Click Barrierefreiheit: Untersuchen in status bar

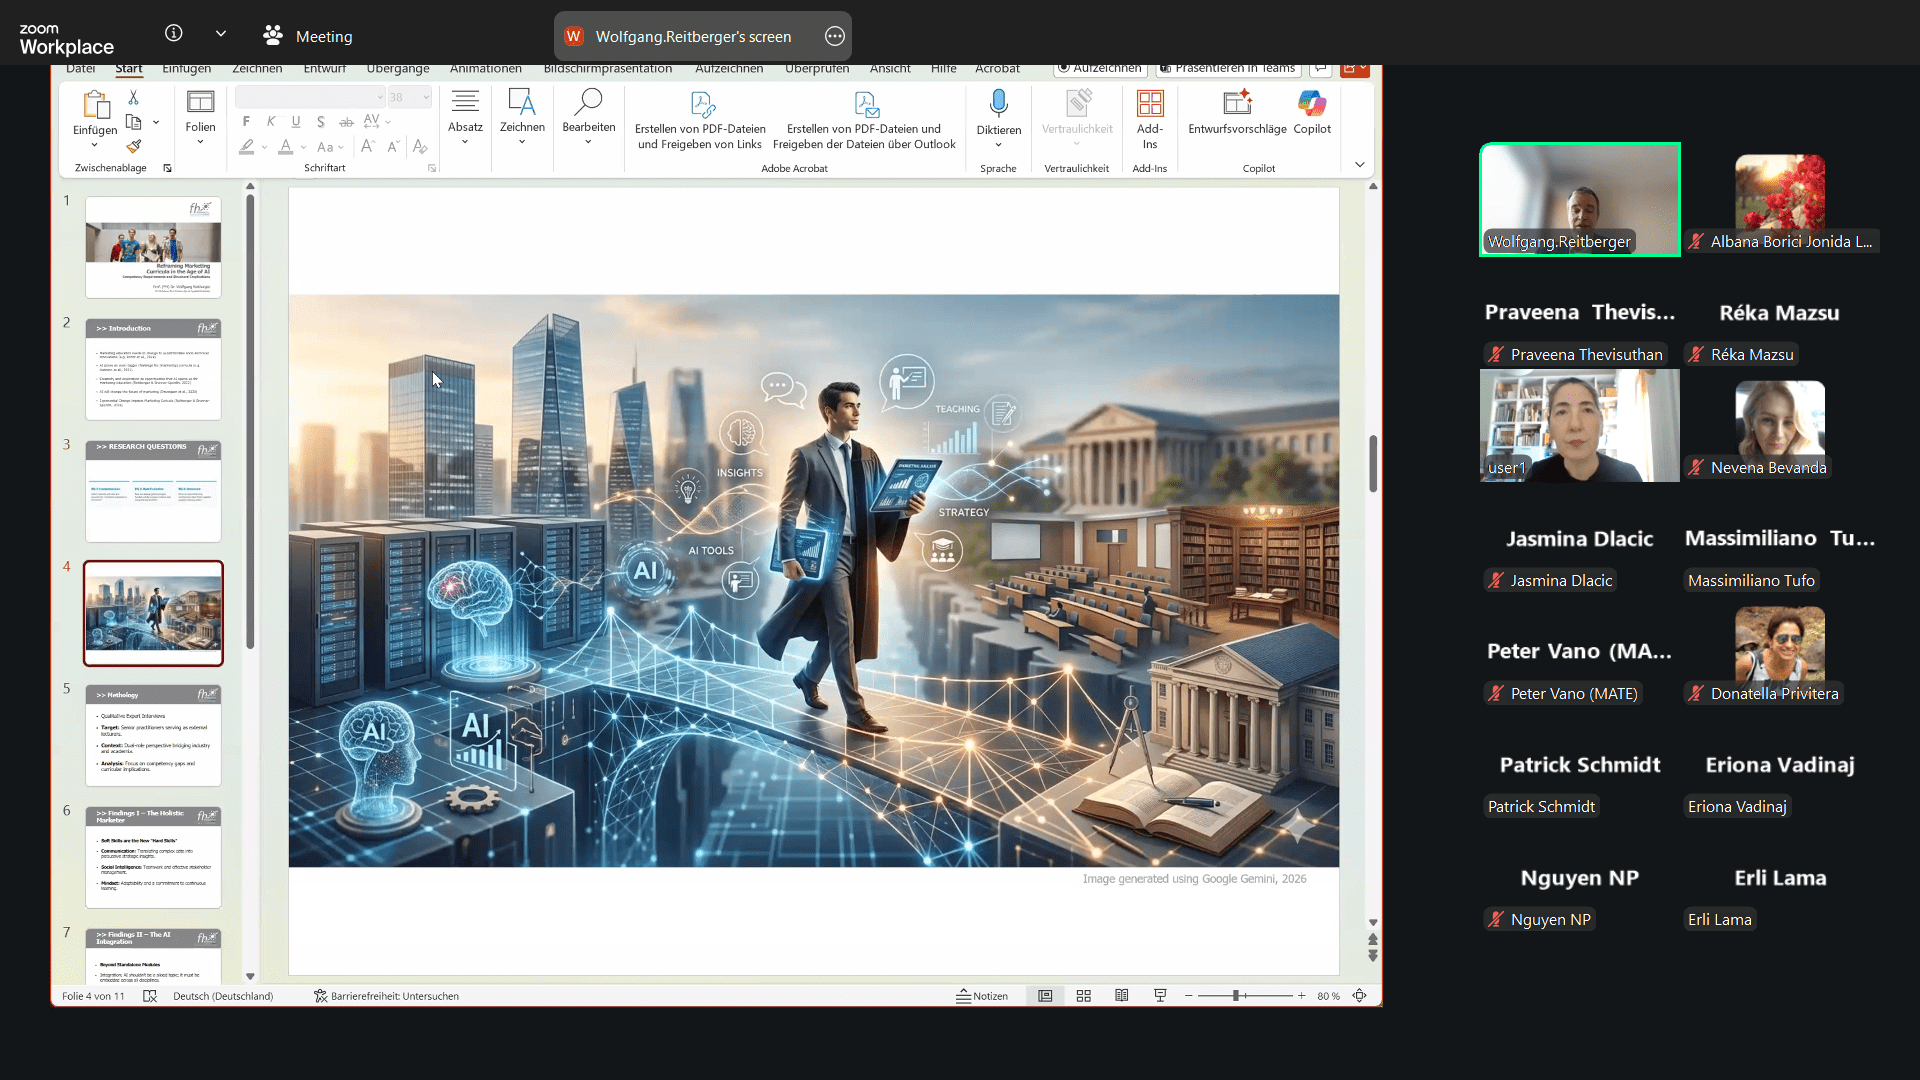tap(386, 996)
